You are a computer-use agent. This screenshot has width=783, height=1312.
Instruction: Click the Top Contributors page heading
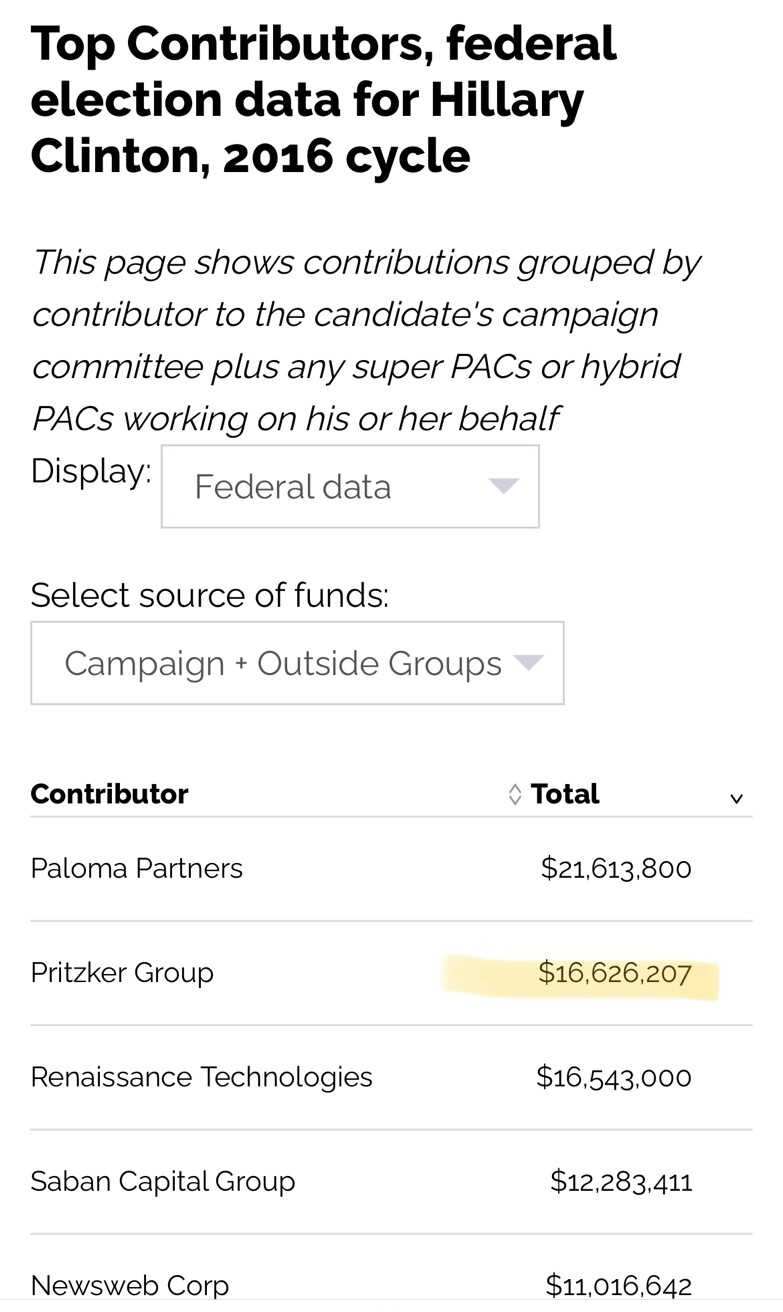click(323, 100)
